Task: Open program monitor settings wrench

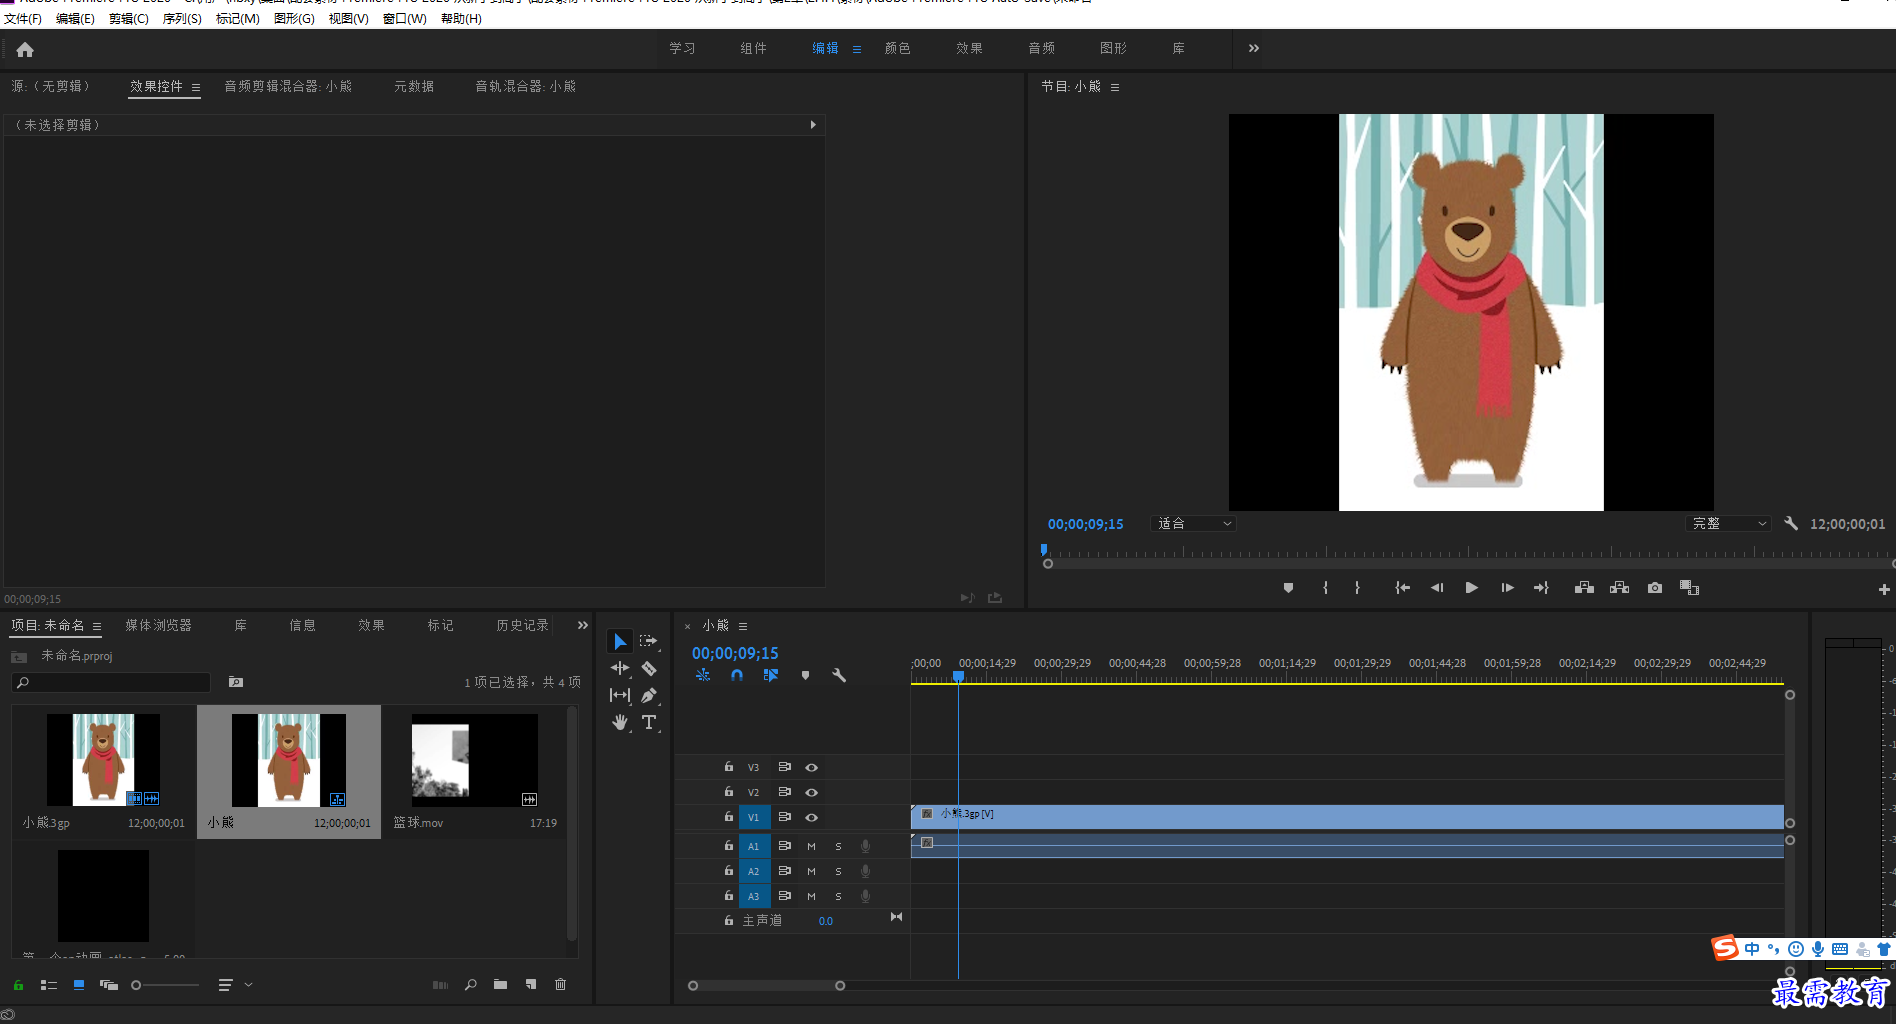Action: point(1791,523)
